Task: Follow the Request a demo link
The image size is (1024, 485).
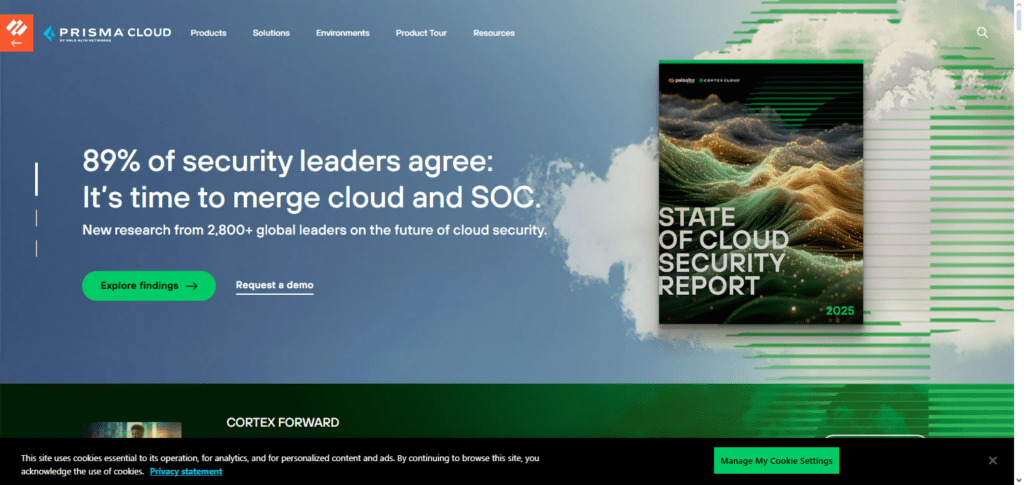Action: click(x=274, y=286)
